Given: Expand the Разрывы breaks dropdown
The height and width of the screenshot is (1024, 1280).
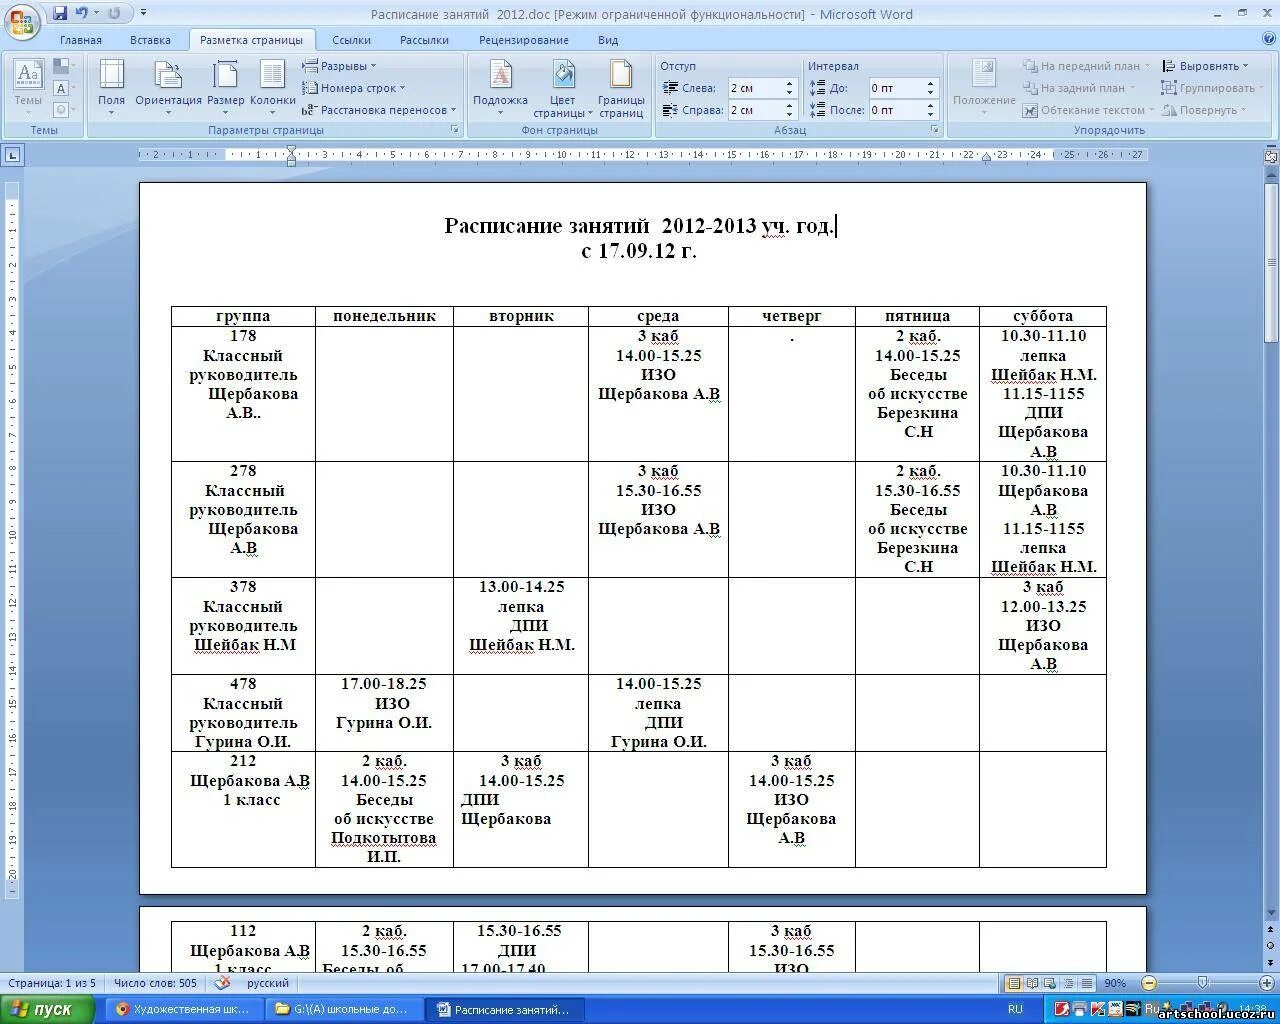Looking at the screenshot, I should tap(339, 66).
